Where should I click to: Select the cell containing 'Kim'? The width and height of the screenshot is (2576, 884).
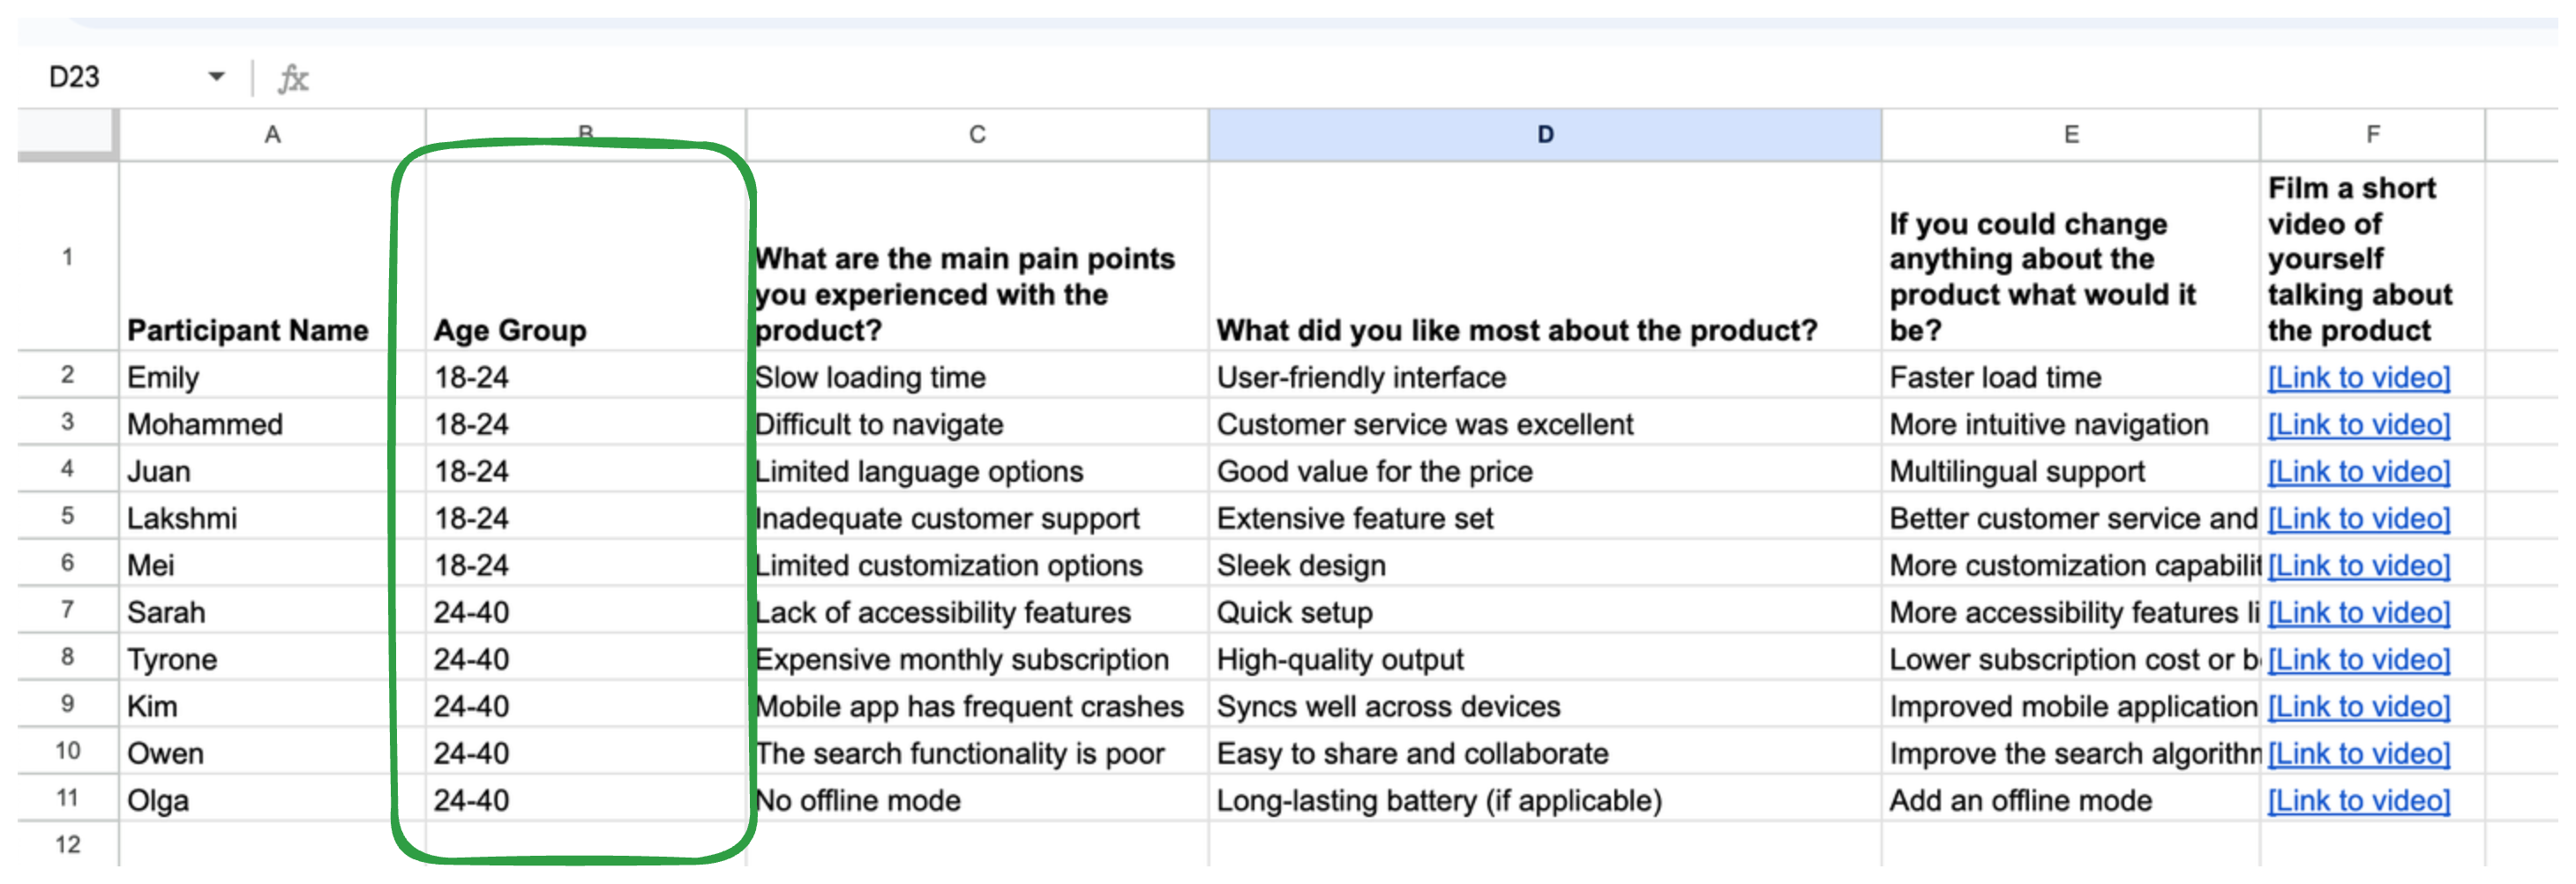(272, 703)
